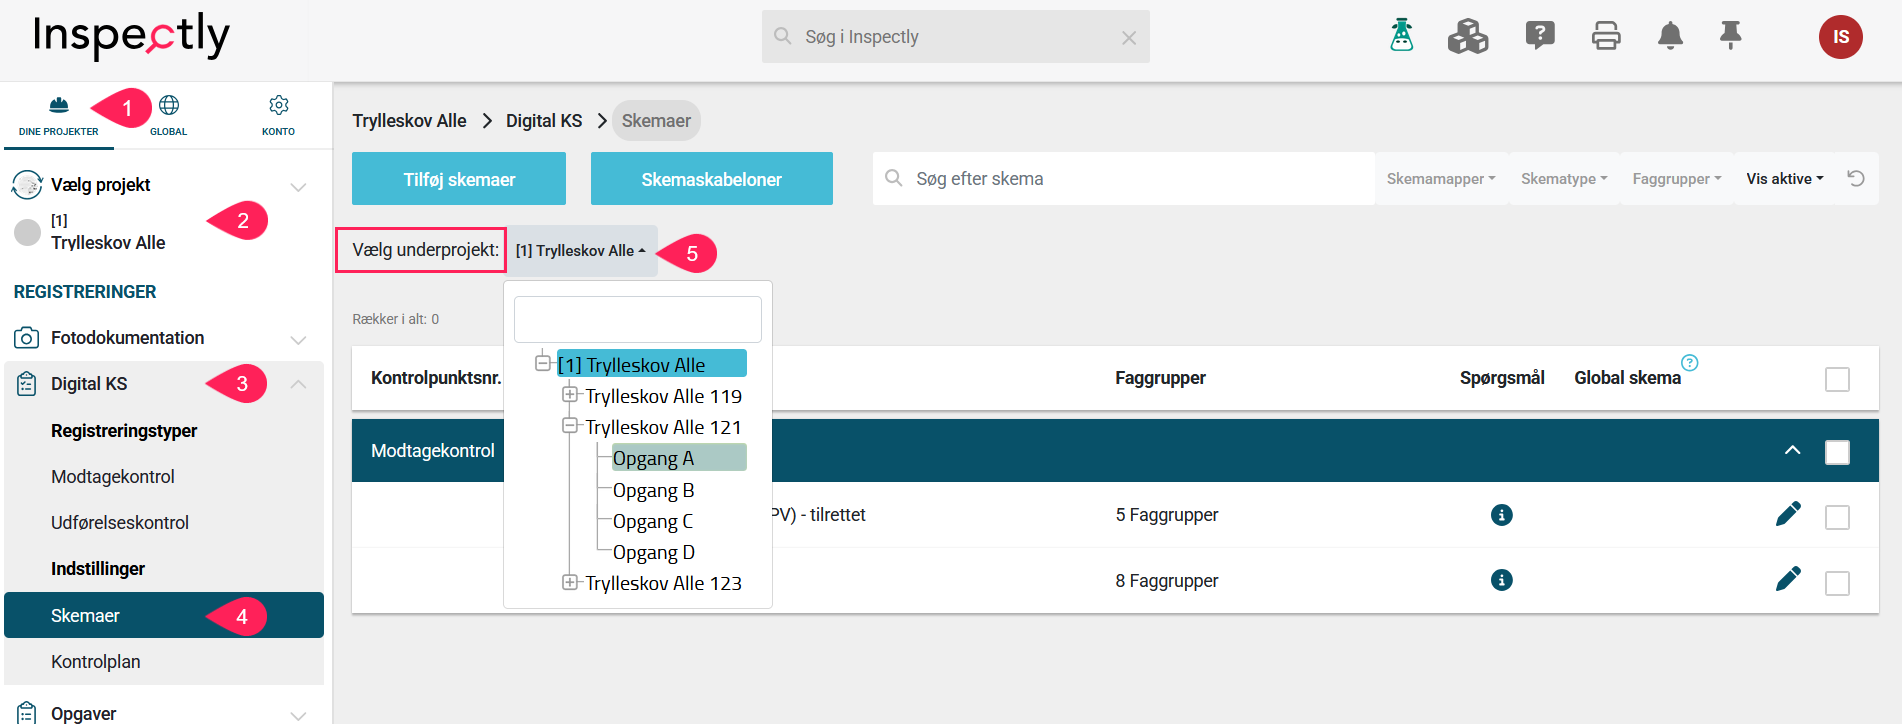Open the Skematype filter dropdown
This screenshot has width=1902, height=724.
pos(1564,178)
